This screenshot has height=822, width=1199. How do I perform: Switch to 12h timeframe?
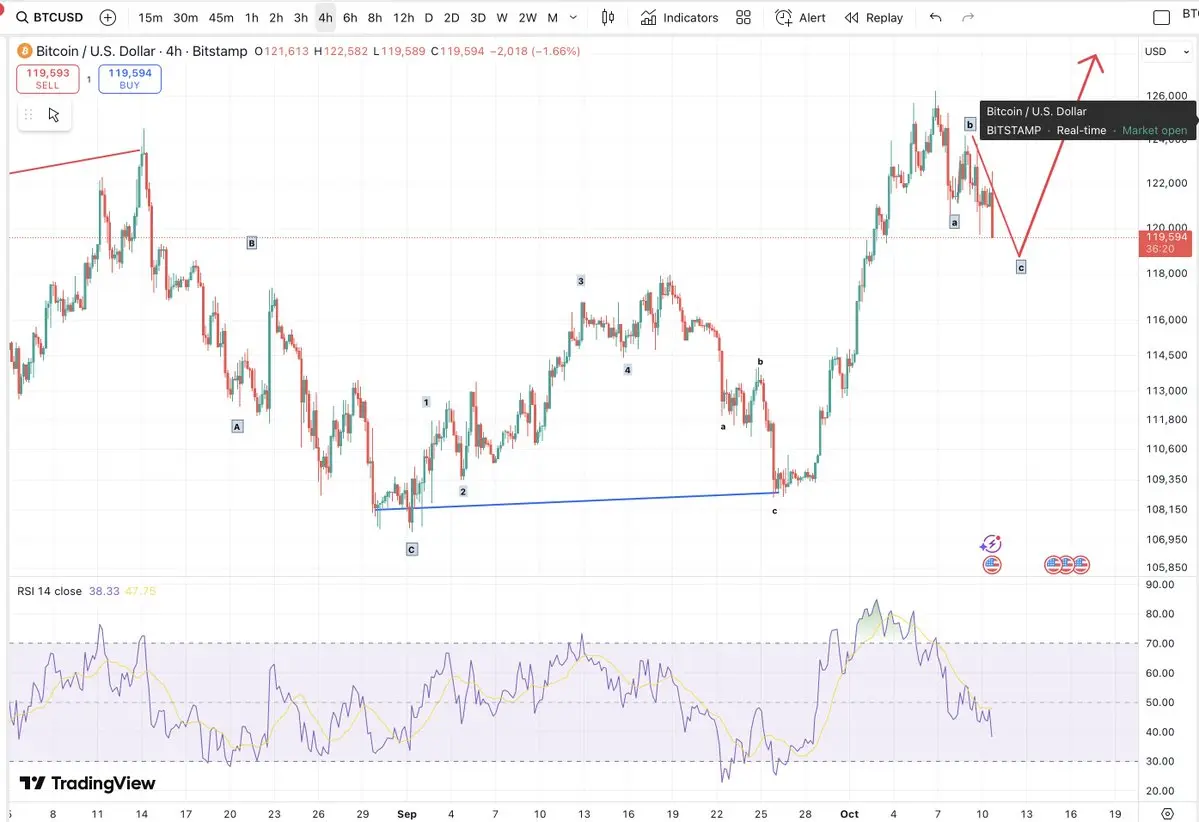(403, 18)
